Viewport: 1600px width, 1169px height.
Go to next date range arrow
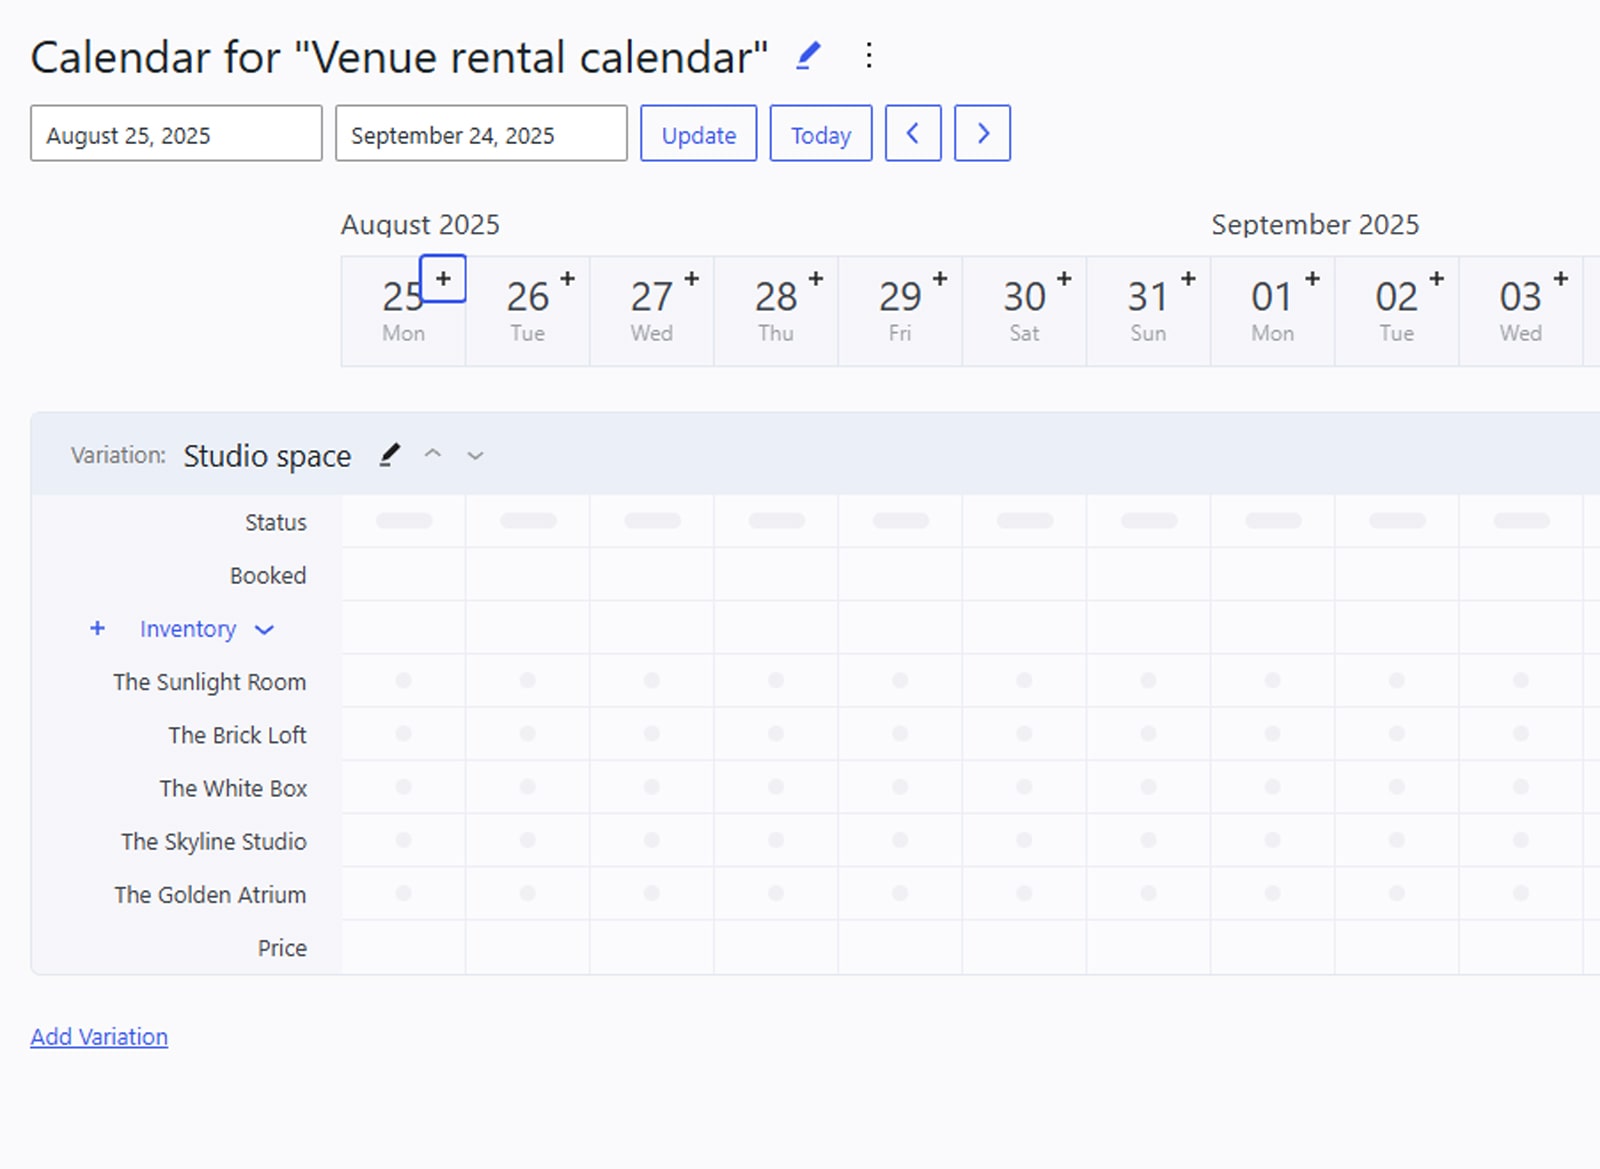[x=982, y=133]
